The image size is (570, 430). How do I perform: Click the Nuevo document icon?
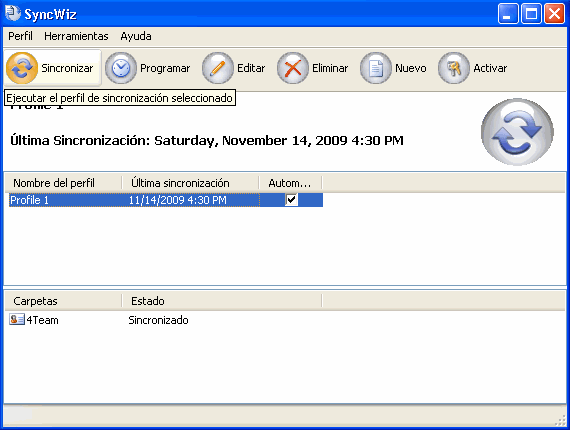coord(376,68)
